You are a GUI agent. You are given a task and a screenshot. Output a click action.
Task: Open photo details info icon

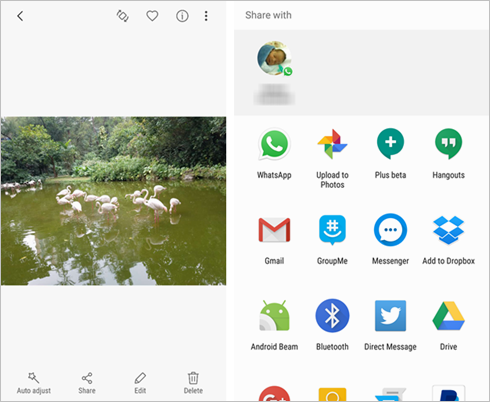pyautogui.click(x=182, y=16)
